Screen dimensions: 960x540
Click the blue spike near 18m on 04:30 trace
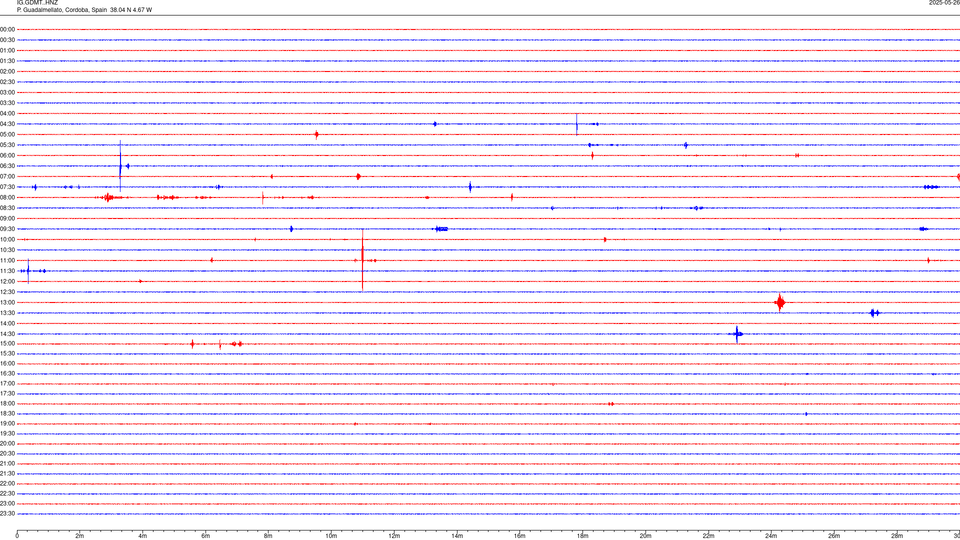click(577, 124)
